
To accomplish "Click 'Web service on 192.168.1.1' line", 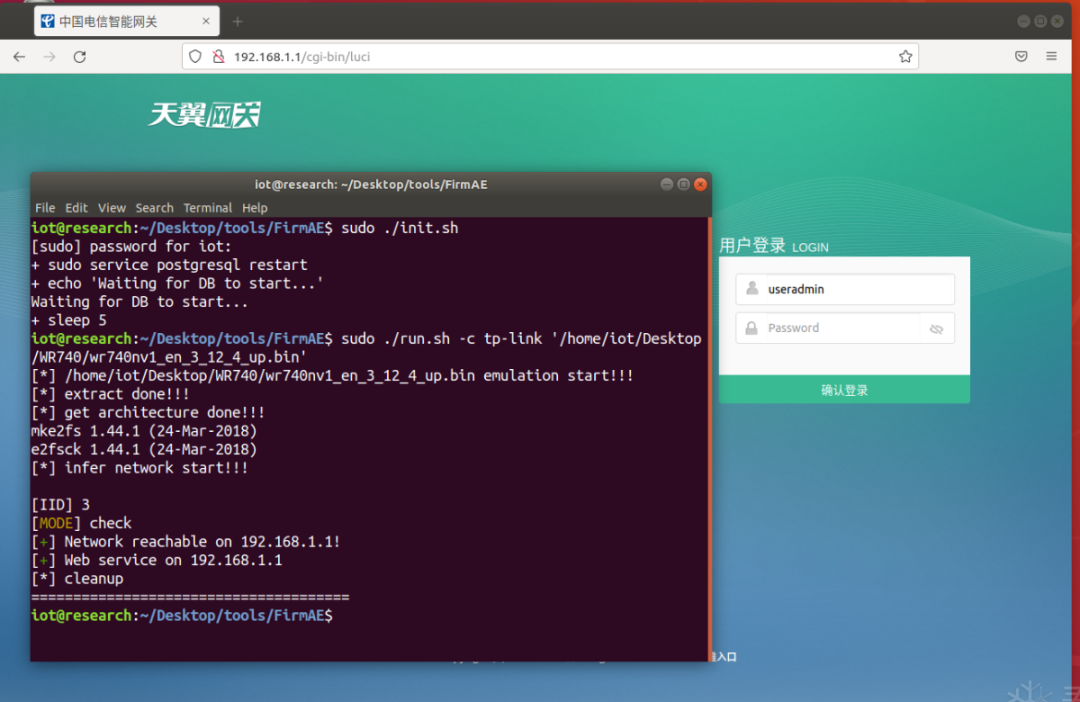I will click(157, 560).
